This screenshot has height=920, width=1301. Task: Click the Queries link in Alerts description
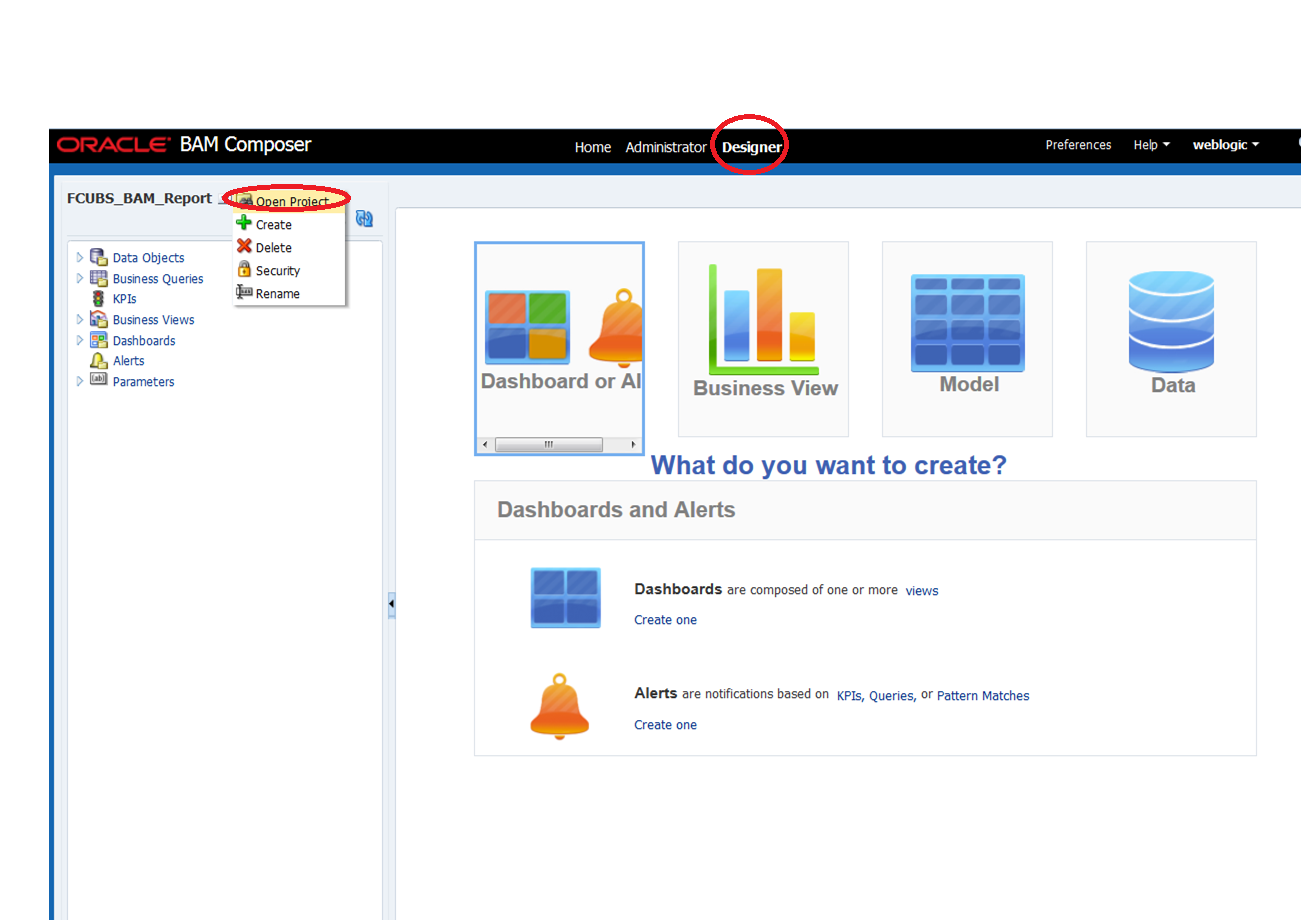pos(892,696)
